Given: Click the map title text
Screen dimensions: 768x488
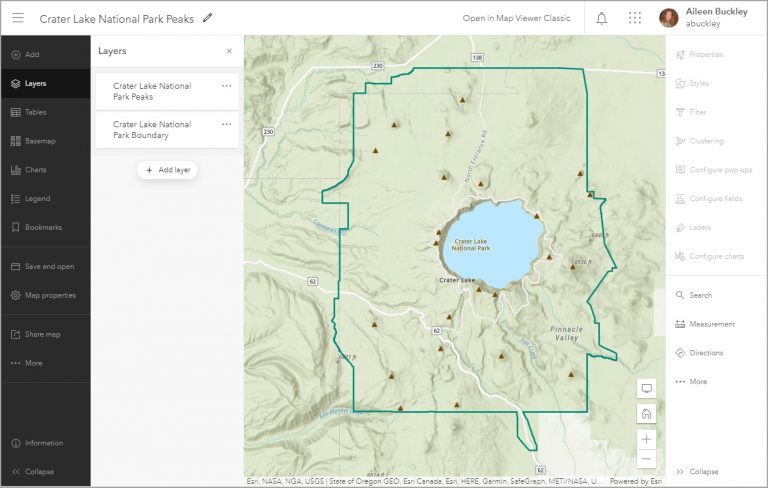Looking at the screenshot, I should [117, 19].
